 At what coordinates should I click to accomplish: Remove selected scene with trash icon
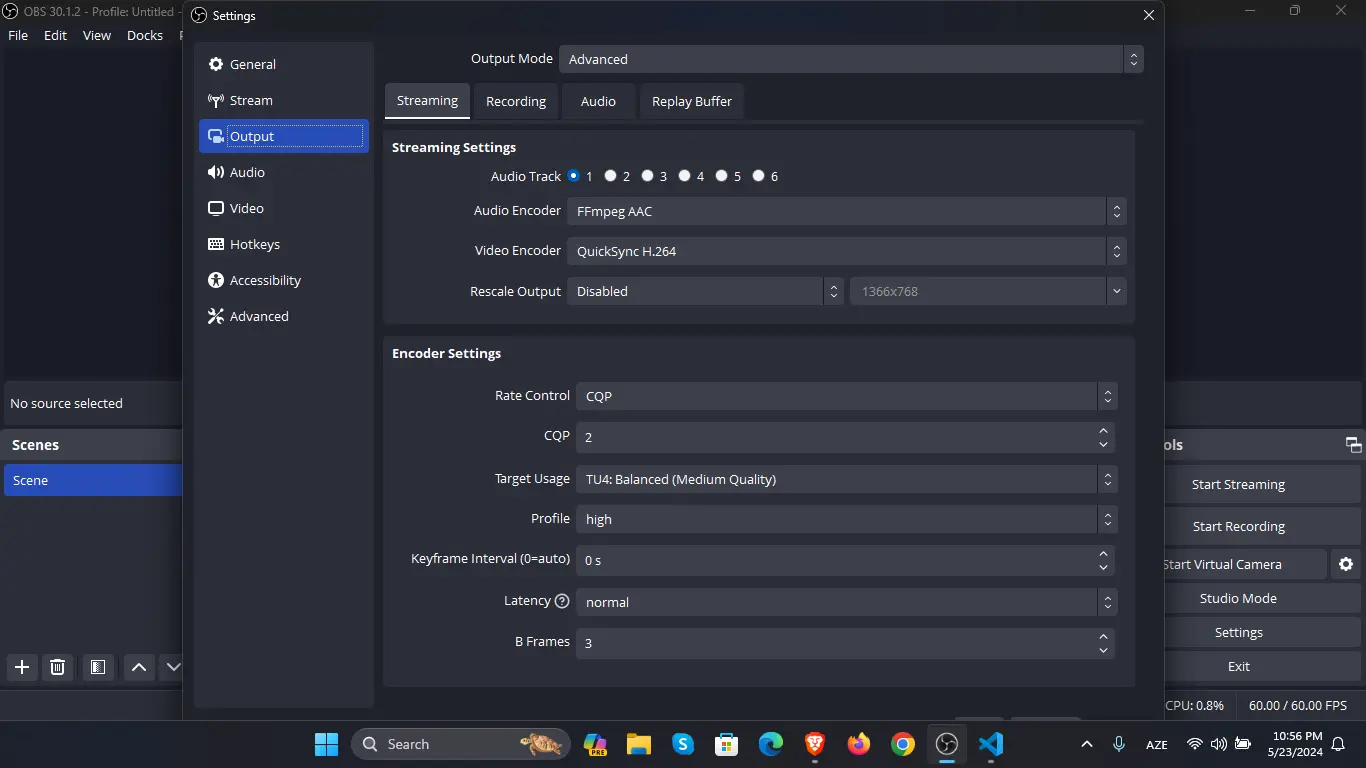coord(58,667)
